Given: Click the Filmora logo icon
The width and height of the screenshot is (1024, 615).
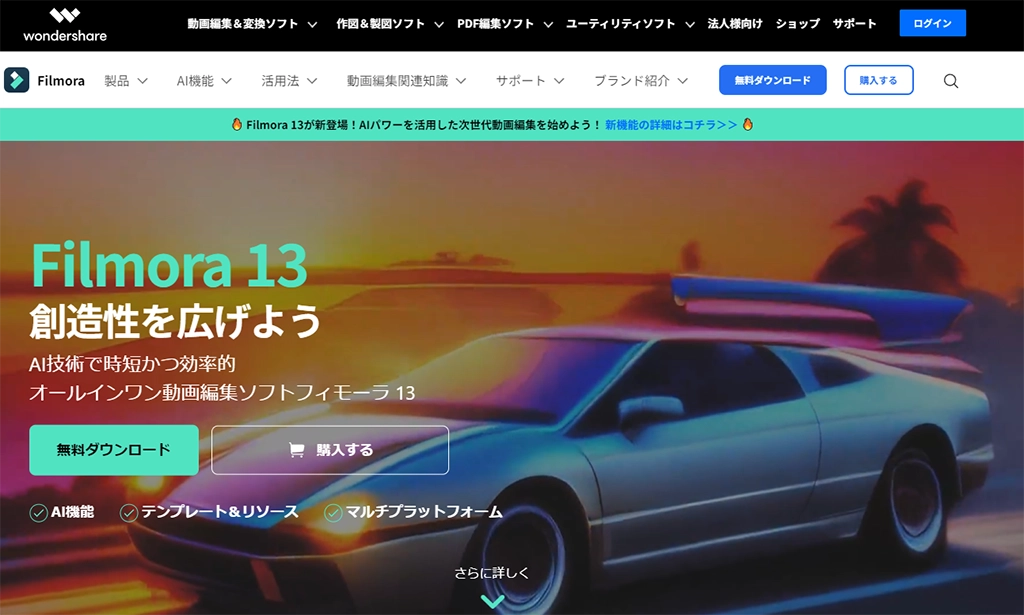Looking at the screenshot, I should (x=16, y=80).
